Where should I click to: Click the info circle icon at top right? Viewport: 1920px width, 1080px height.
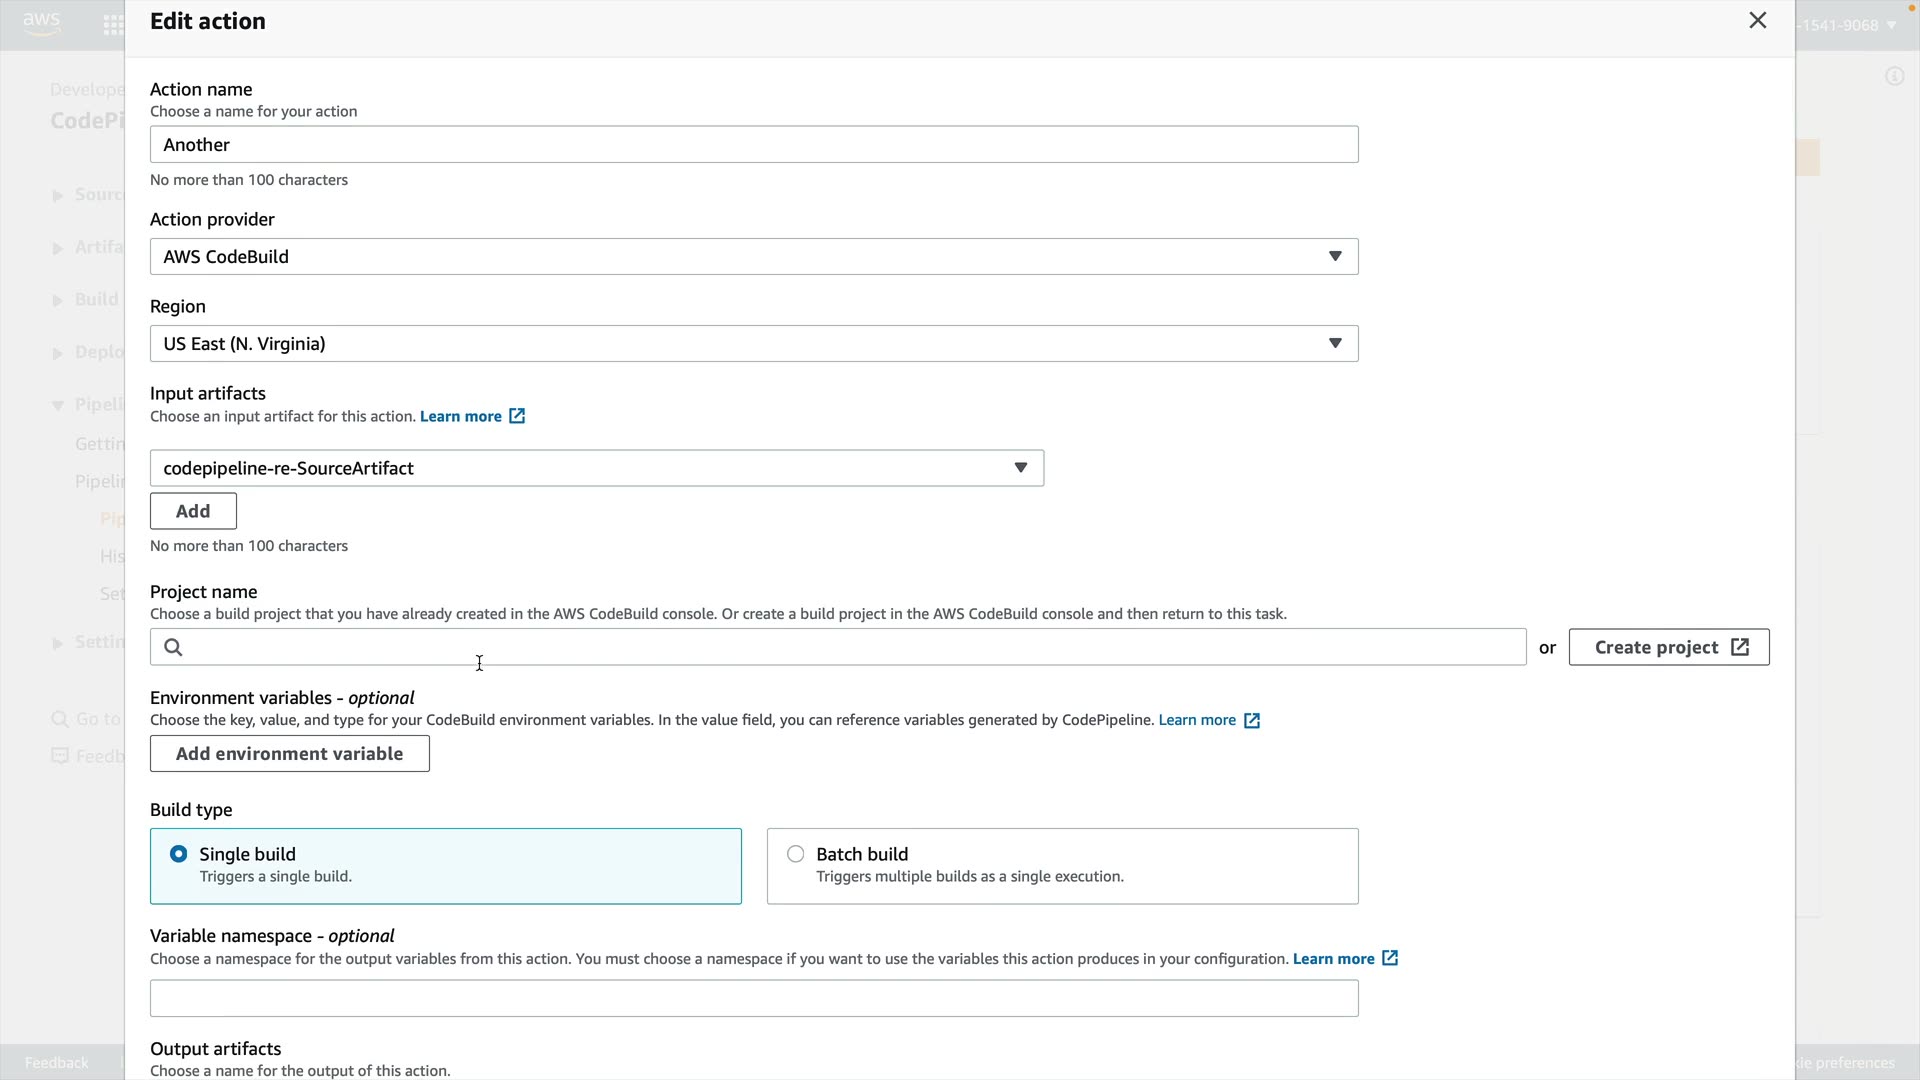coord(1894,76)
